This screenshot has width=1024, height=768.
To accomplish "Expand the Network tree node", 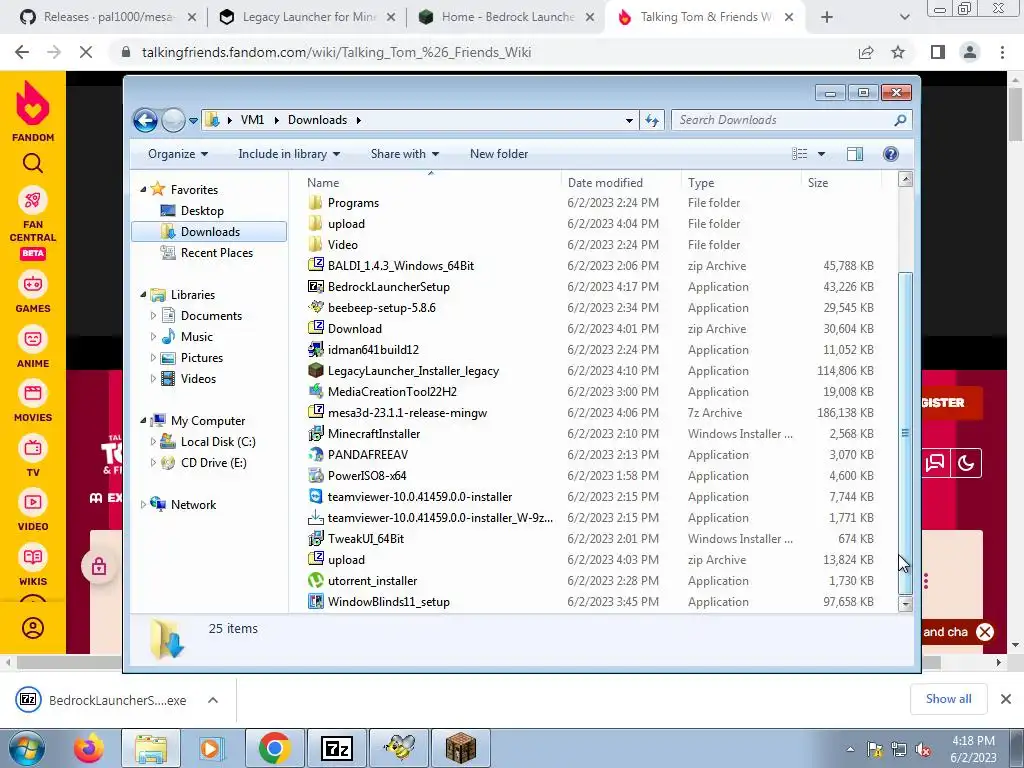I will 143,504.
